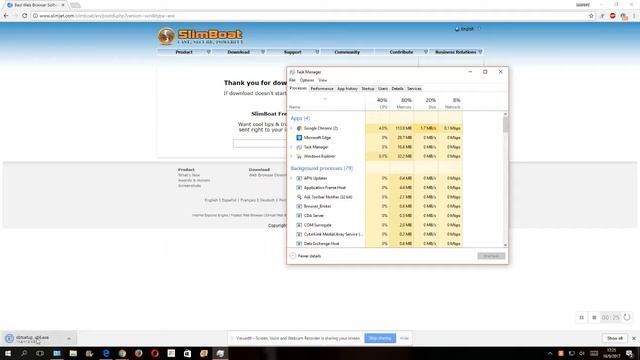Screen dimensions: 640x360
Task: Click the Task Manager End task button
Action: click(x=491, y=256)
